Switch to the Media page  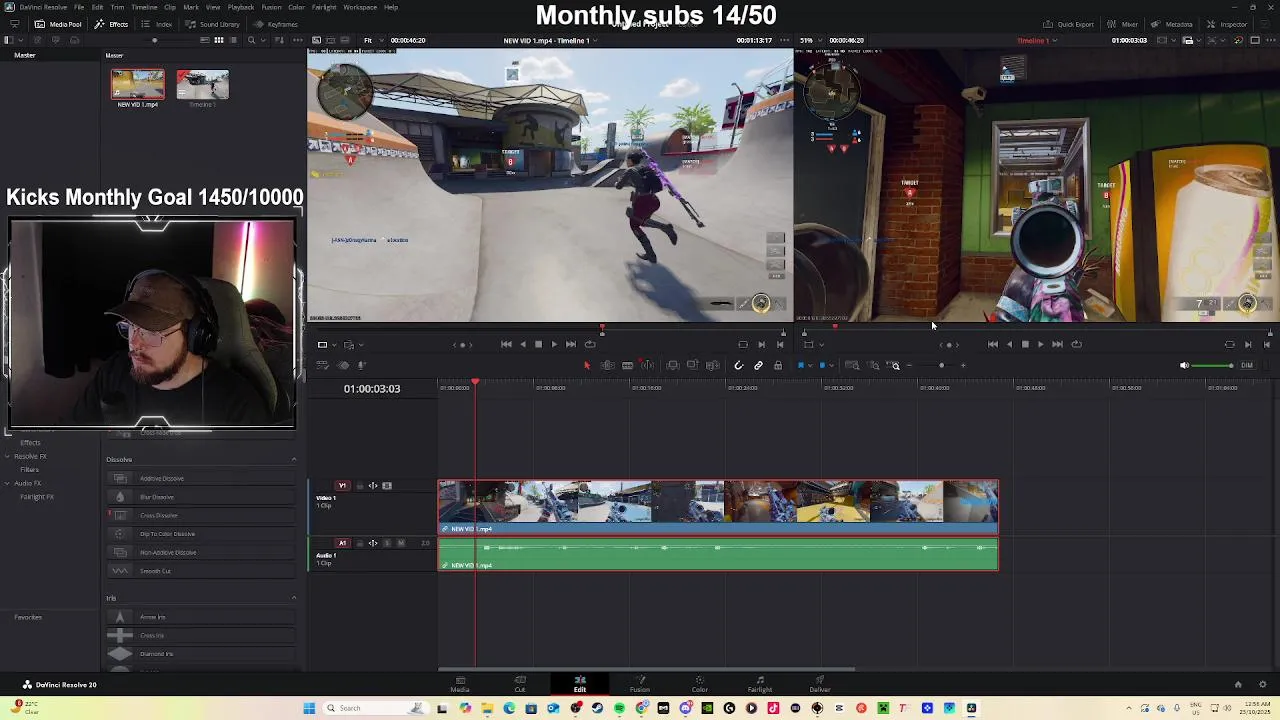[x=460, y=684]
